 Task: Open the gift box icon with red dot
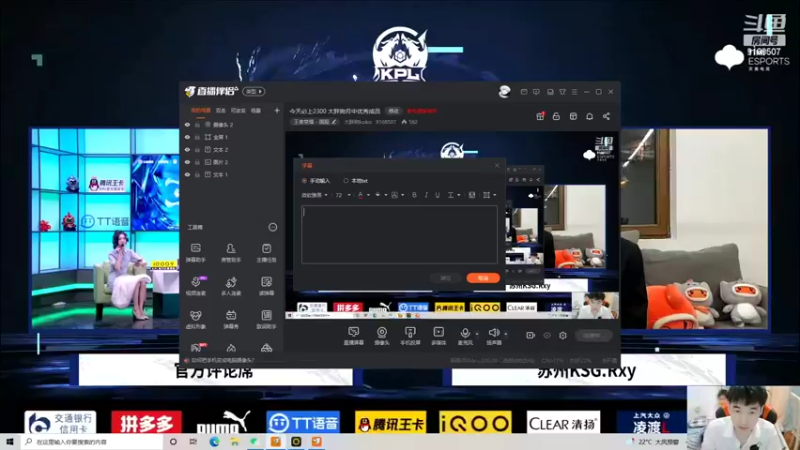(x=540, y=116)
